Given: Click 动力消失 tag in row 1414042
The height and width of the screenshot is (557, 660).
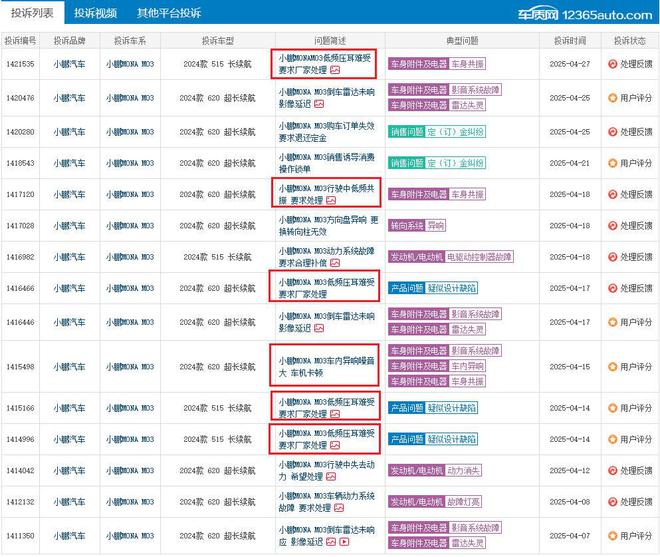Looking at the screenshot, I should point(463,471).
